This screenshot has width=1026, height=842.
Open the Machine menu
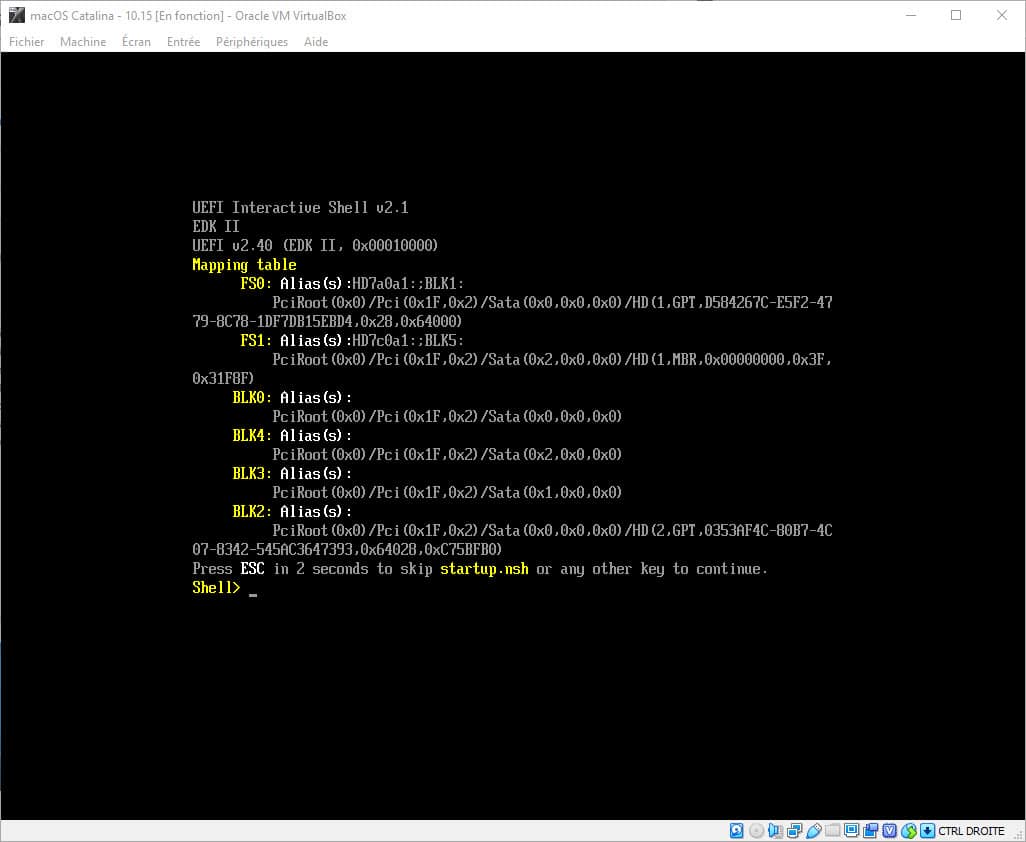83,42
